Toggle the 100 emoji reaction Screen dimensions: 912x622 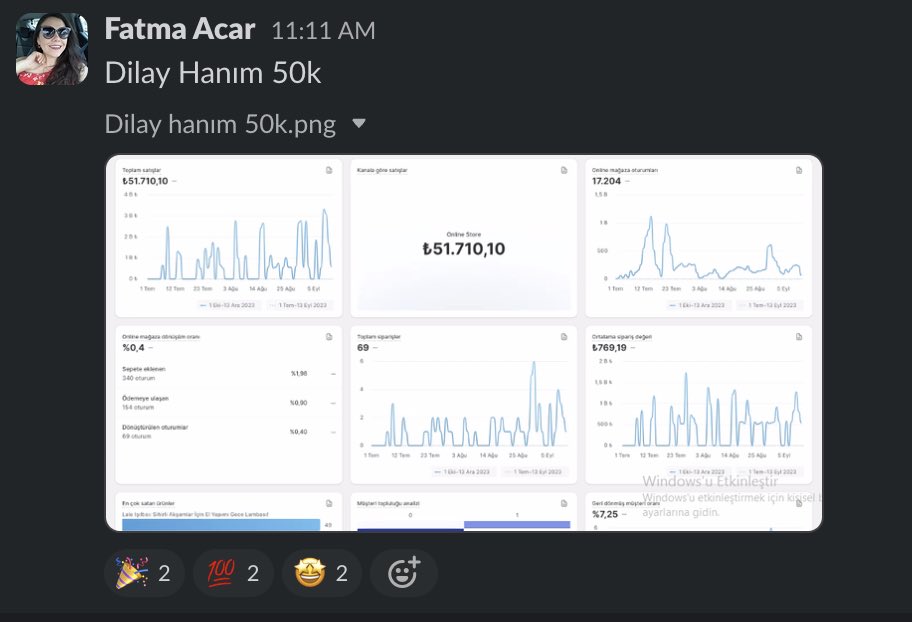pyautogui.click(x=232, y=572)
